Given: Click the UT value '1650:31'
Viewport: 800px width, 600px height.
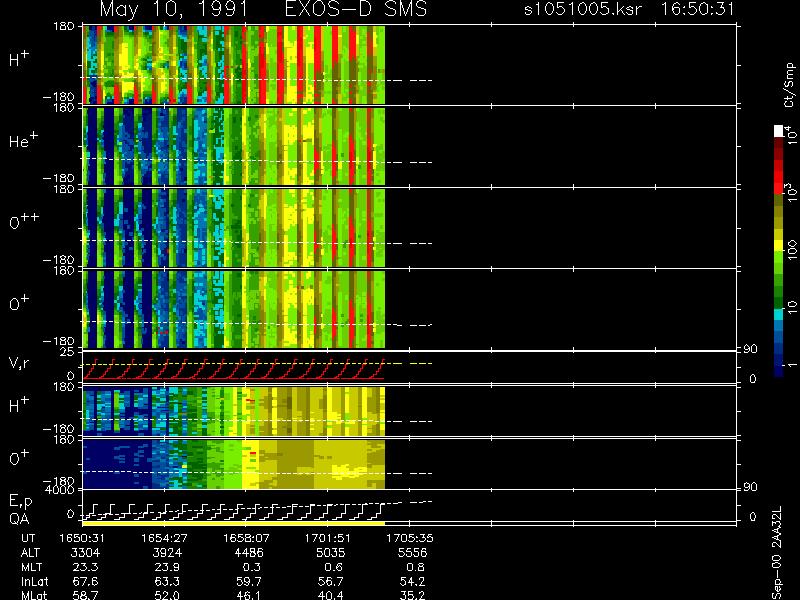Looking at the screenshot, I should pyautogui.click(x=82, y=538).
